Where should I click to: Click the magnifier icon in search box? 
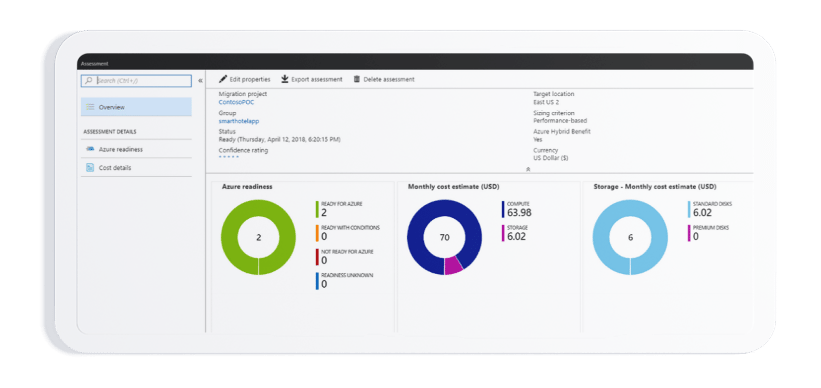pos(89,81)
